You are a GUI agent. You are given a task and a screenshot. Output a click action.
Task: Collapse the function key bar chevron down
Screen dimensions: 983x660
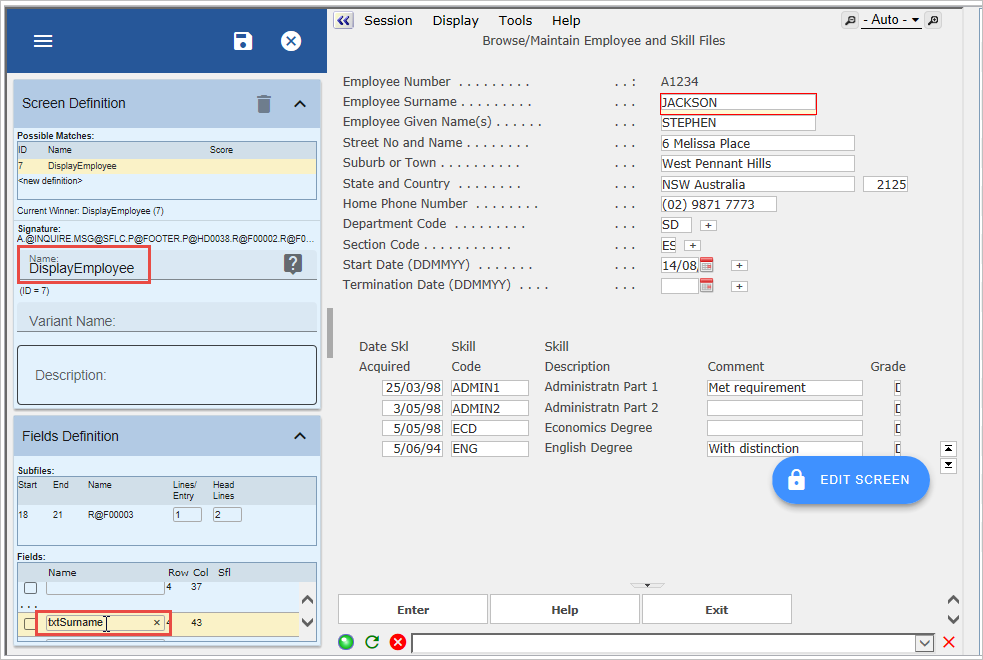pyautogui.click(x=953, y=619)
